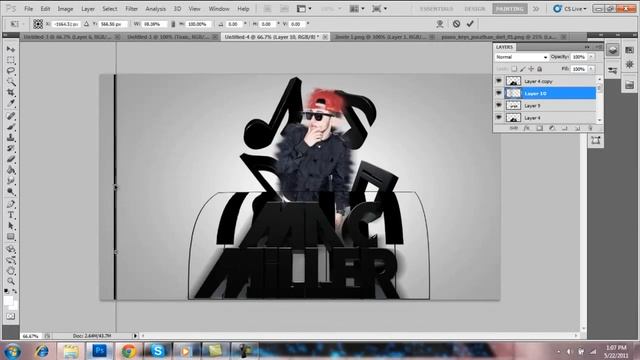This screenshot has width=640, height=360.
Task: Open the Fill slider arrow
Action: pos(591,69)
